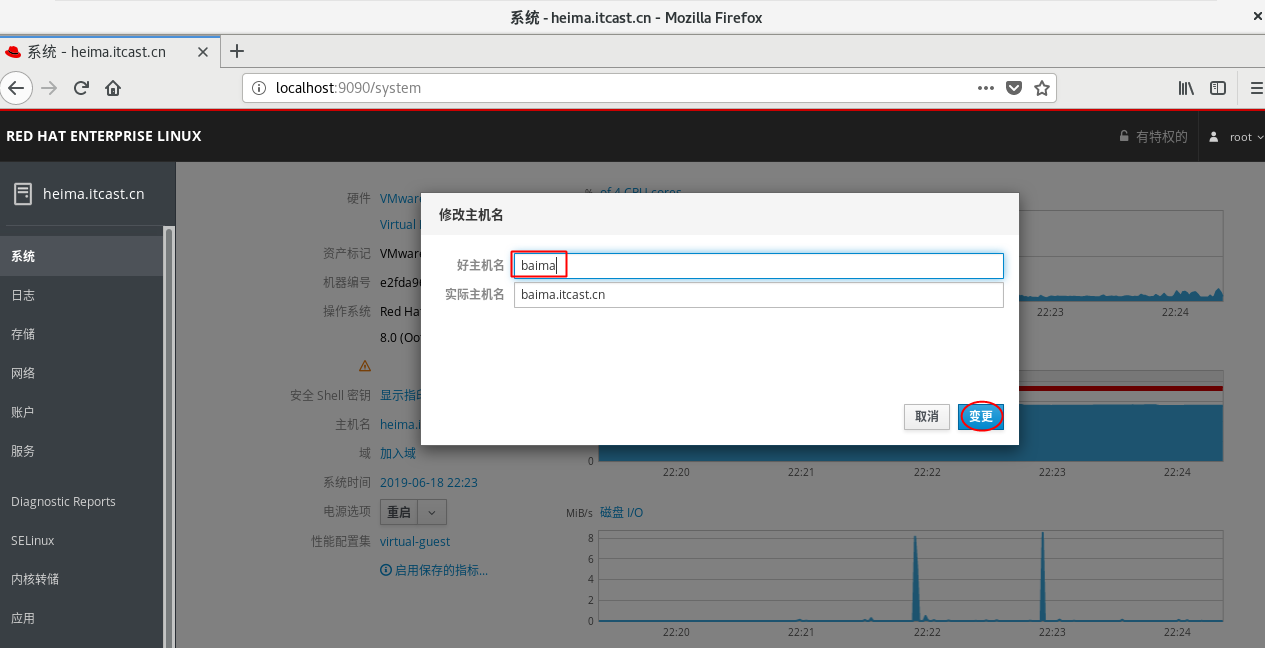Open the page actions three-dot menu
The image size is (1265, 648).
coord(986,88)
